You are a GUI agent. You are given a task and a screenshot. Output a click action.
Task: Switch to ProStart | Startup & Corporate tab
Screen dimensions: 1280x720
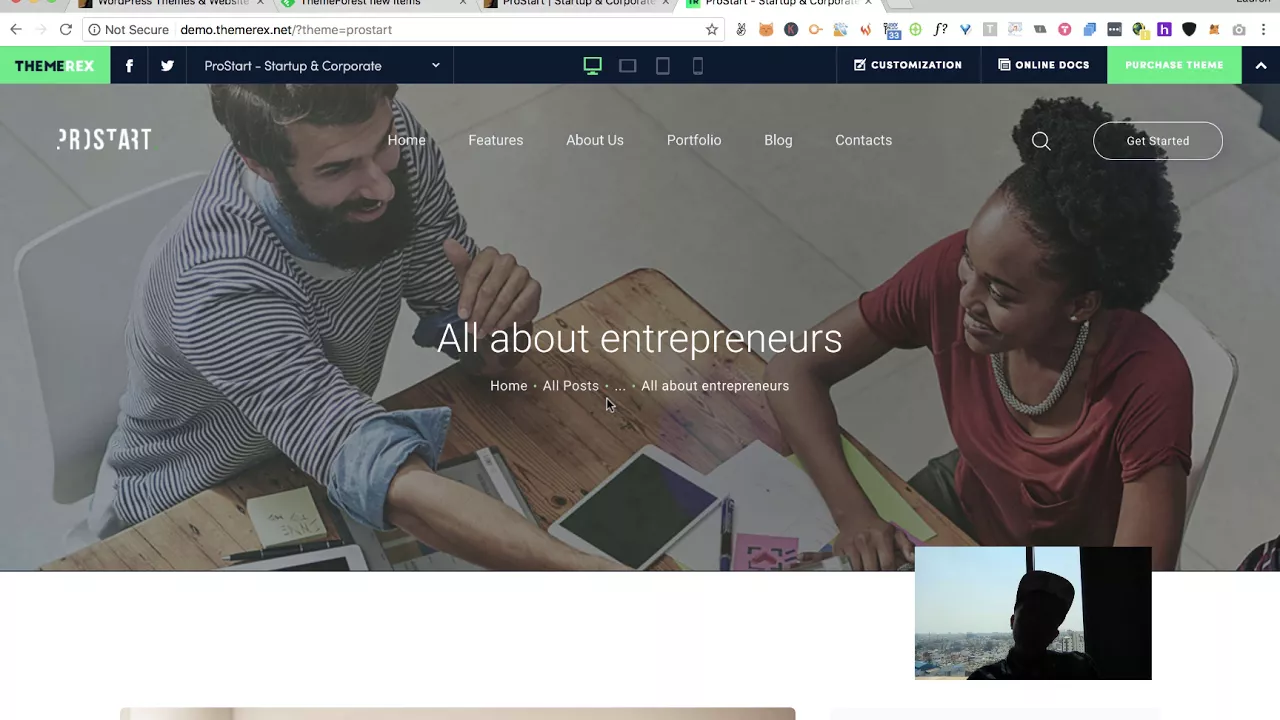575,4
